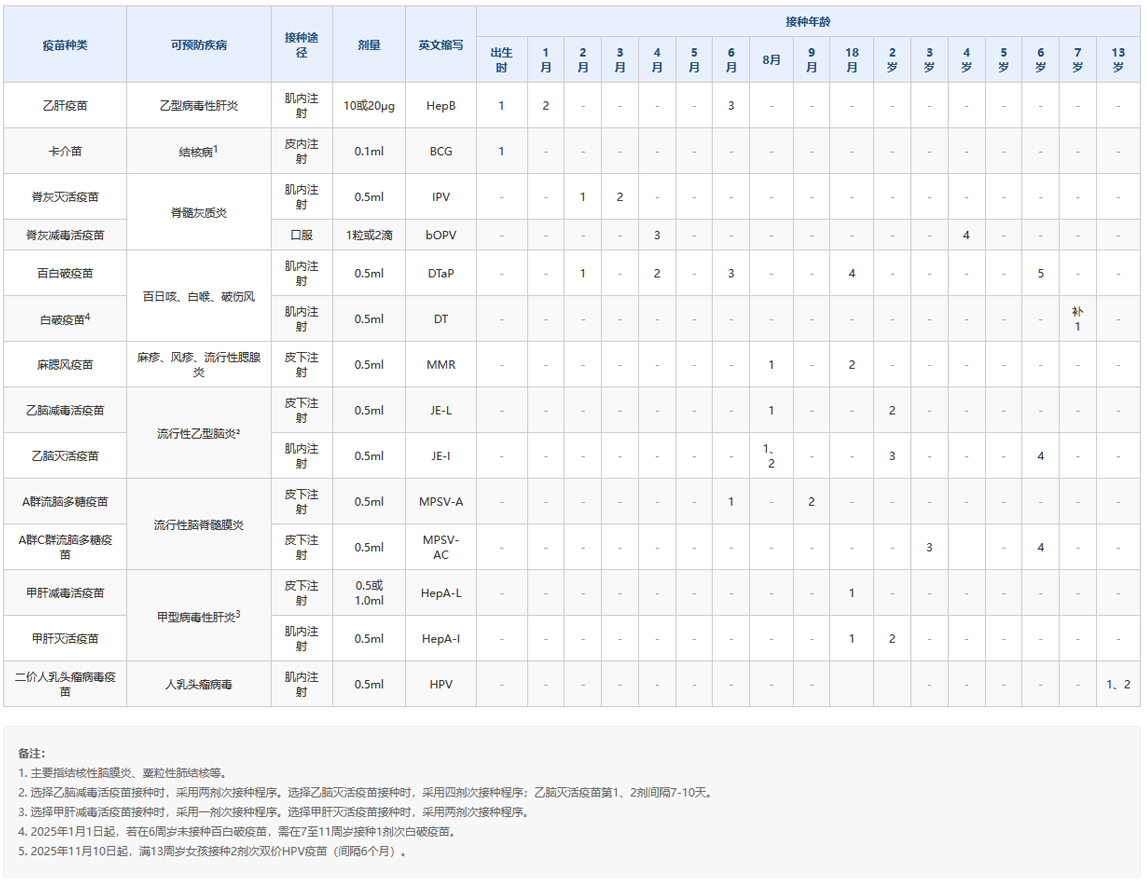The image size is (1147, 892).
Task: Click the 乙肝疫苗 vaccine name cell
Action: (x=65, y=105)
